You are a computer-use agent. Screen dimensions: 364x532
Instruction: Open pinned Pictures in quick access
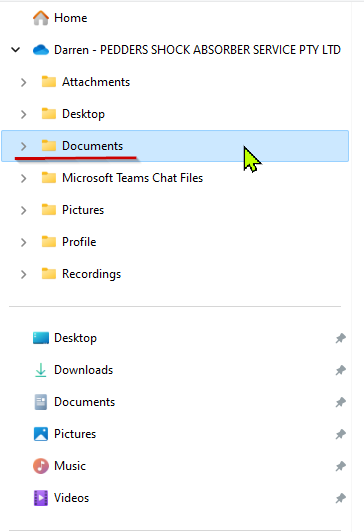tap(75, 434)
